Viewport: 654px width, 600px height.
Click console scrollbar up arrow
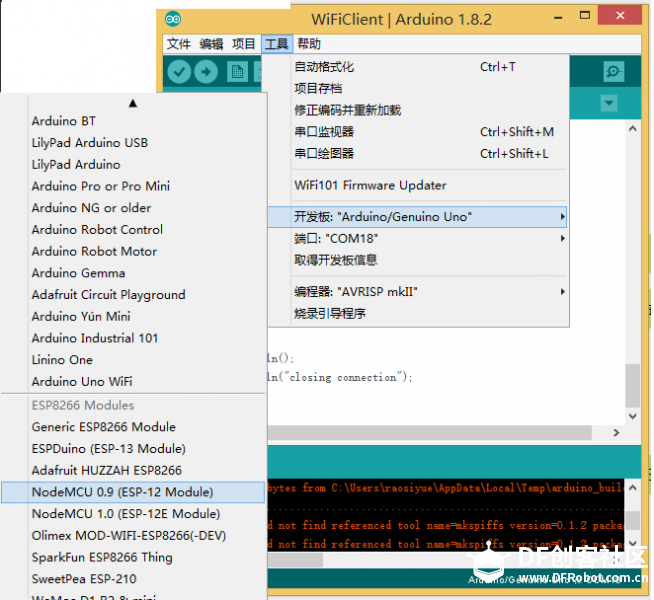click(633, 487)
